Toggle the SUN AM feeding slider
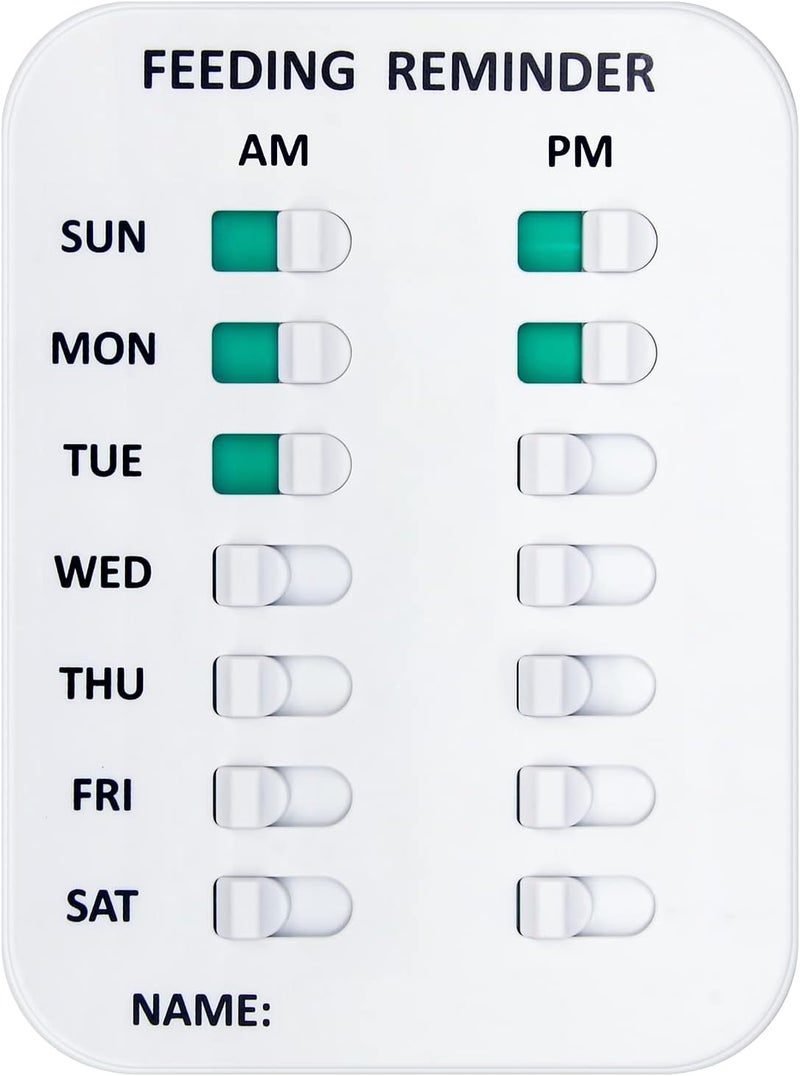The height and width of the screenshot is (1076, 800). click(x=282, y=242)
